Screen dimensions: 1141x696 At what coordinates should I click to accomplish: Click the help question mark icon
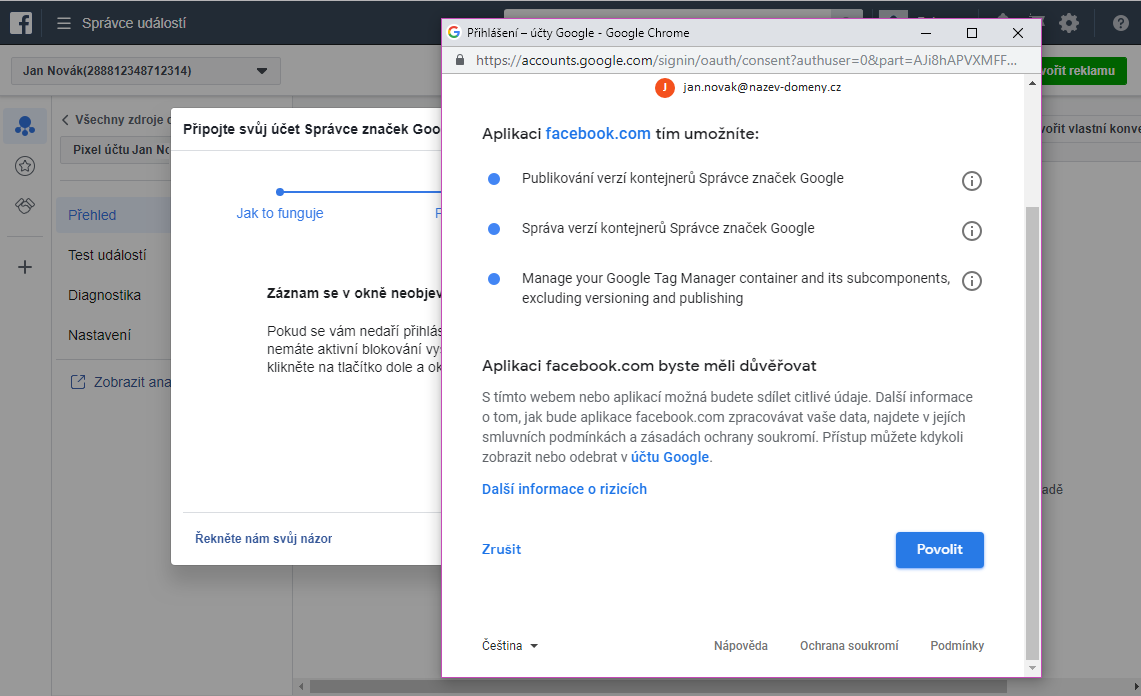(x=1120, y=23)
